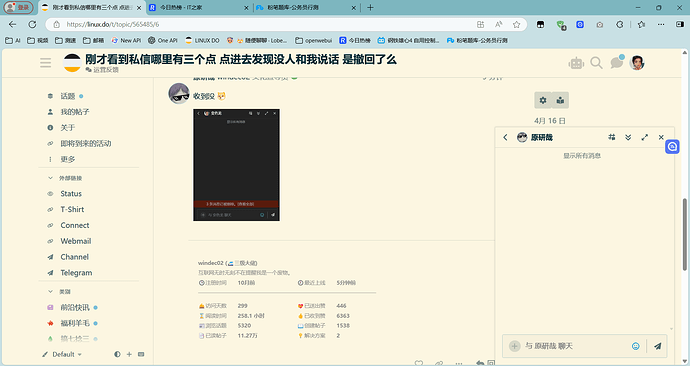The width and height of the screenshot is (690, 366).
Task: Open New API bookmark
Action: [126, 40]
